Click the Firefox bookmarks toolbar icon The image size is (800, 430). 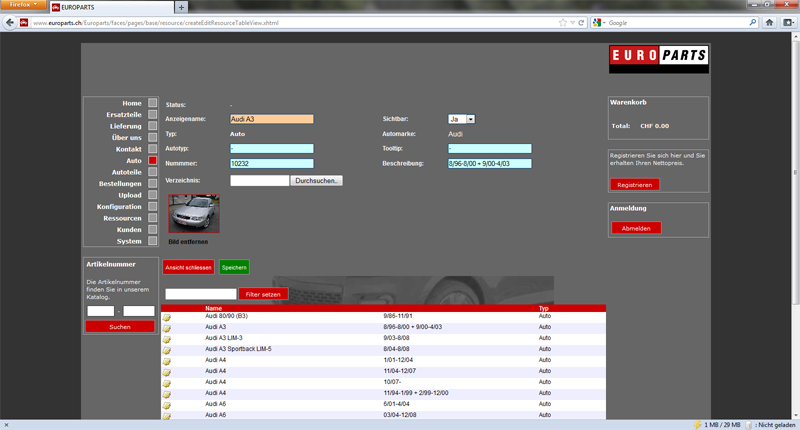pos(788,22)
